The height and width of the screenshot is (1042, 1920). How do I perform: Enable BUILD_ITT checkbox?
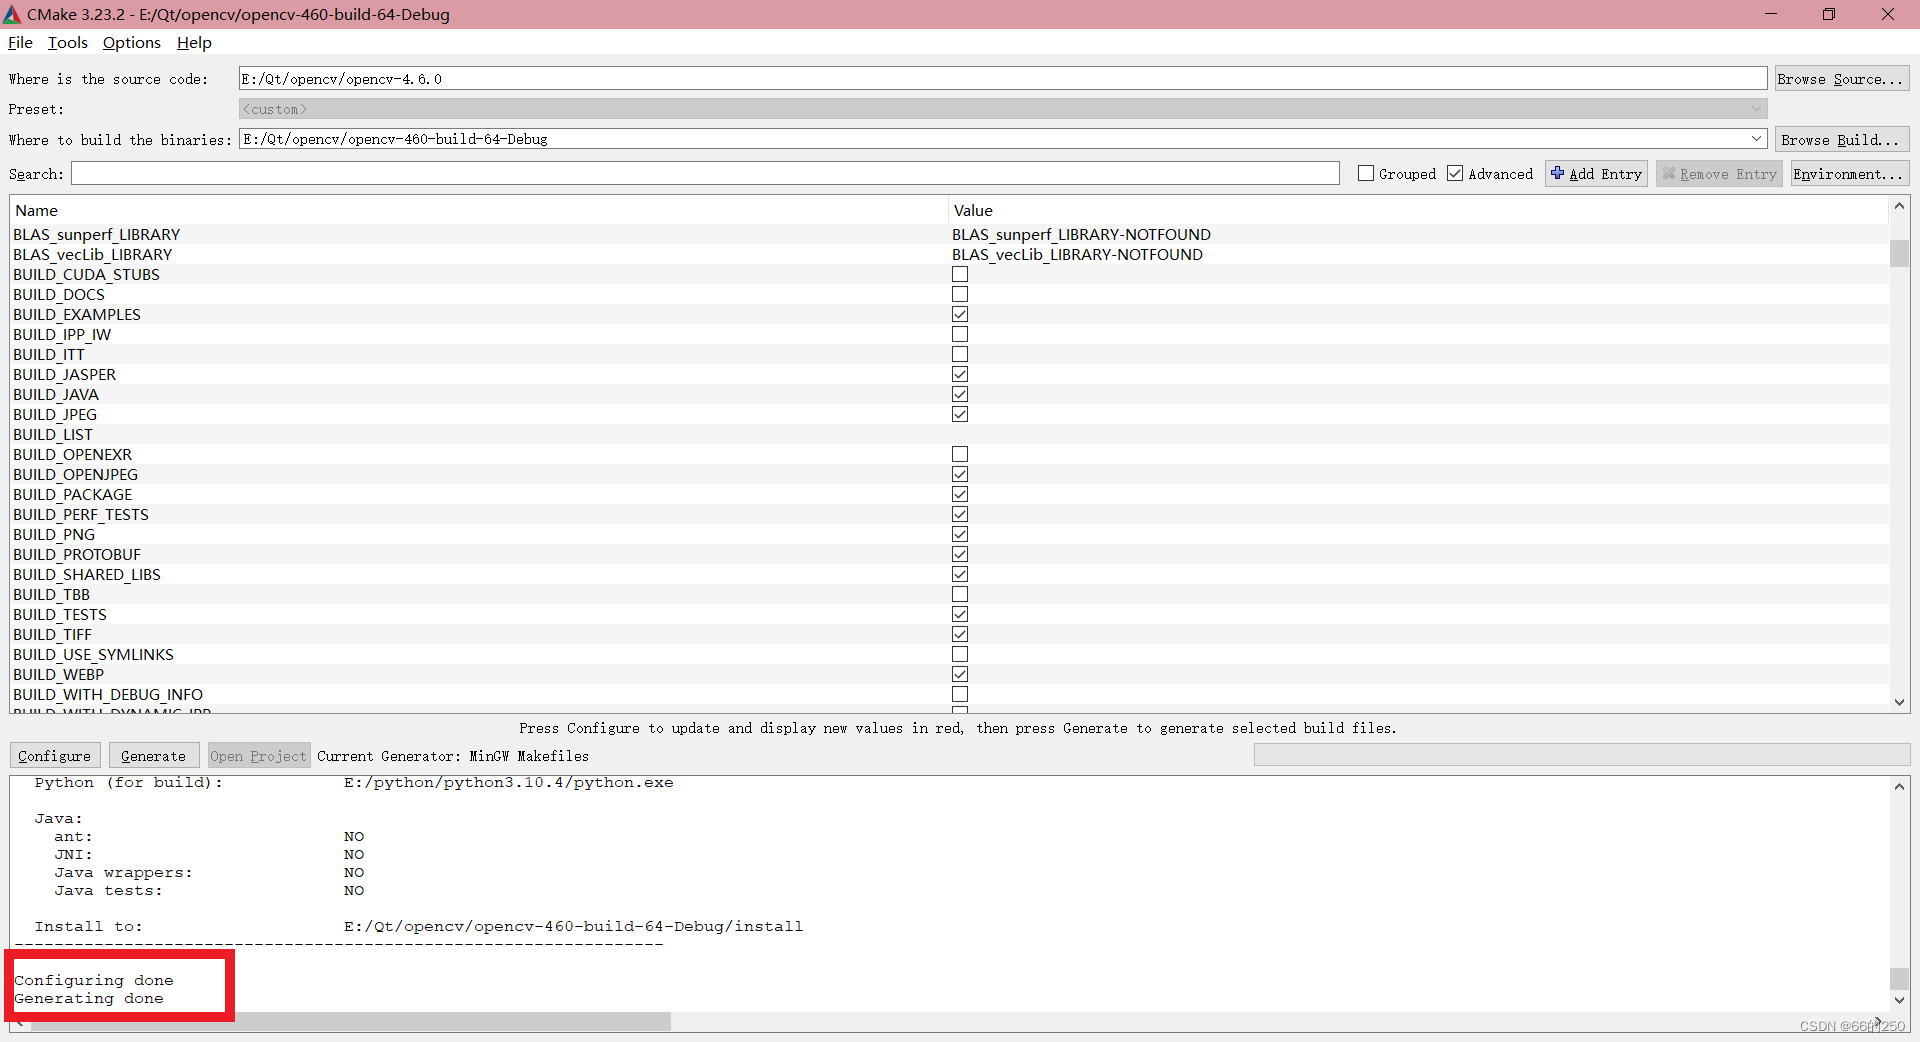960,354
